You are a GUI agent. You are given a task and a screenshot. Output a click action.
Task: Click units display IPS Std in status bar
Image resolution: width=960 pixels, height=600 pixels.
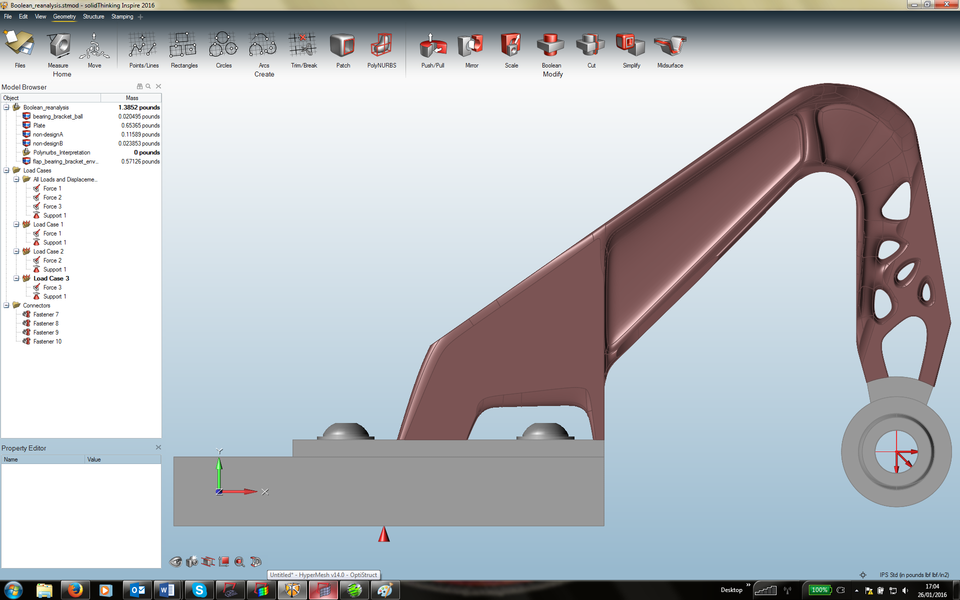click(914, 575)
